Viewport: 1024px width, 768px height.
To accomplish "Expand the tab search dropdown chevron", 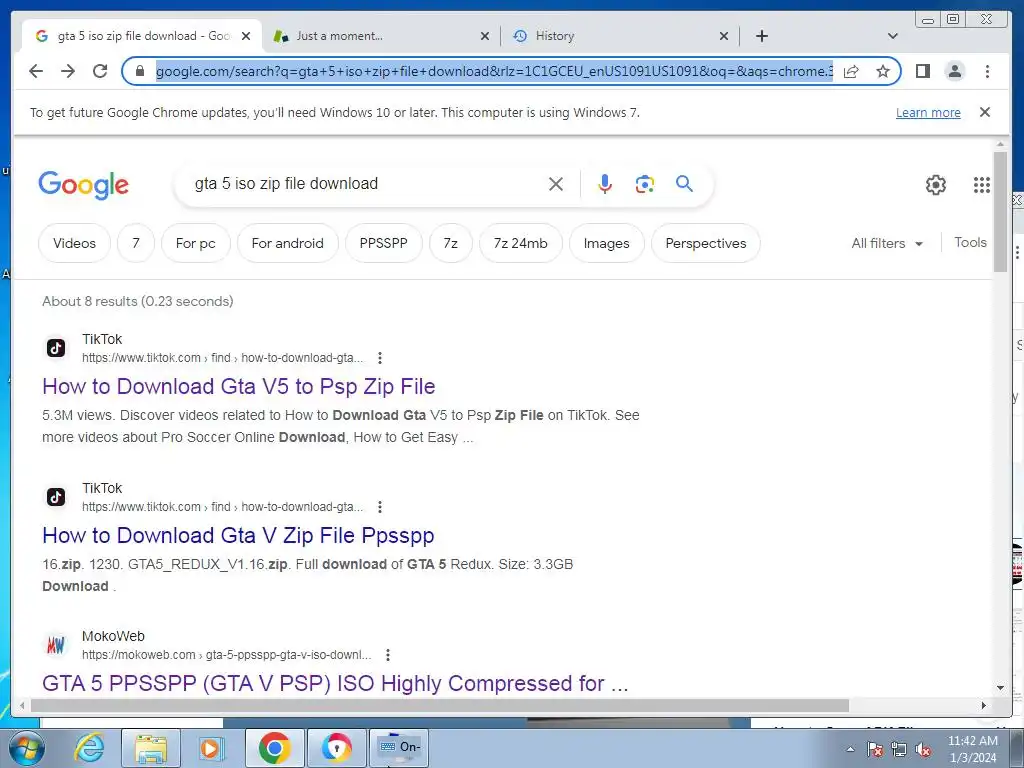I will point(892,36).
